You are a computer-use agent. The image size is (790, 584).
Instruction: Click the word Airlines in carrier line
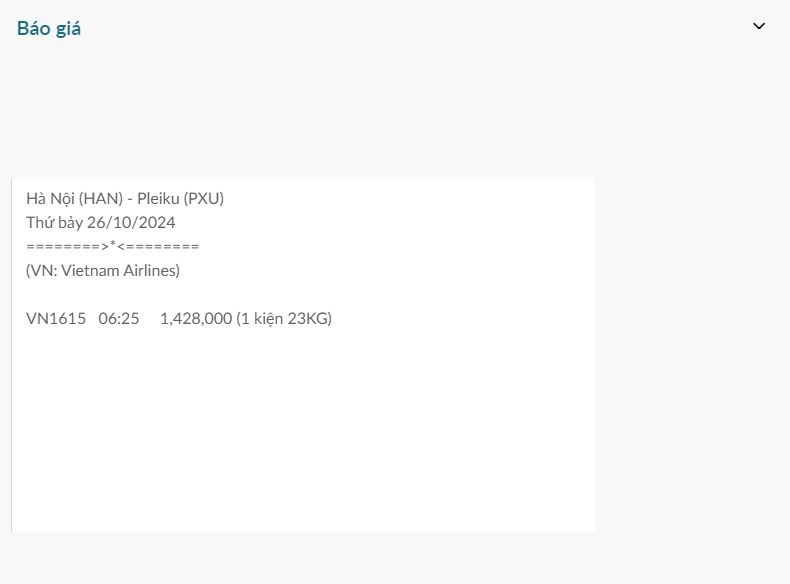[151, 270]
